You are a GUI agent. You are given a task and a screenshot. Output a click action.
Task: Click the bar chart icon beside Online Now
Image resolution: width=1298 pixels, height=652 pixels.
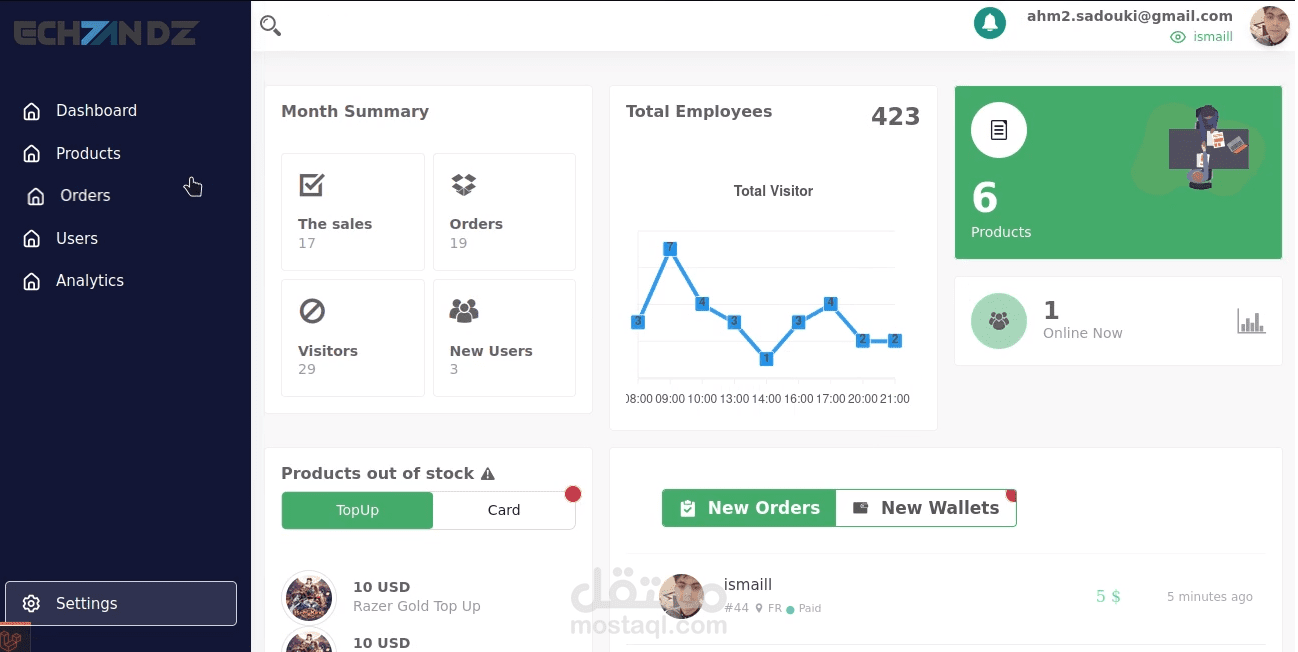tap(1251, 321)
